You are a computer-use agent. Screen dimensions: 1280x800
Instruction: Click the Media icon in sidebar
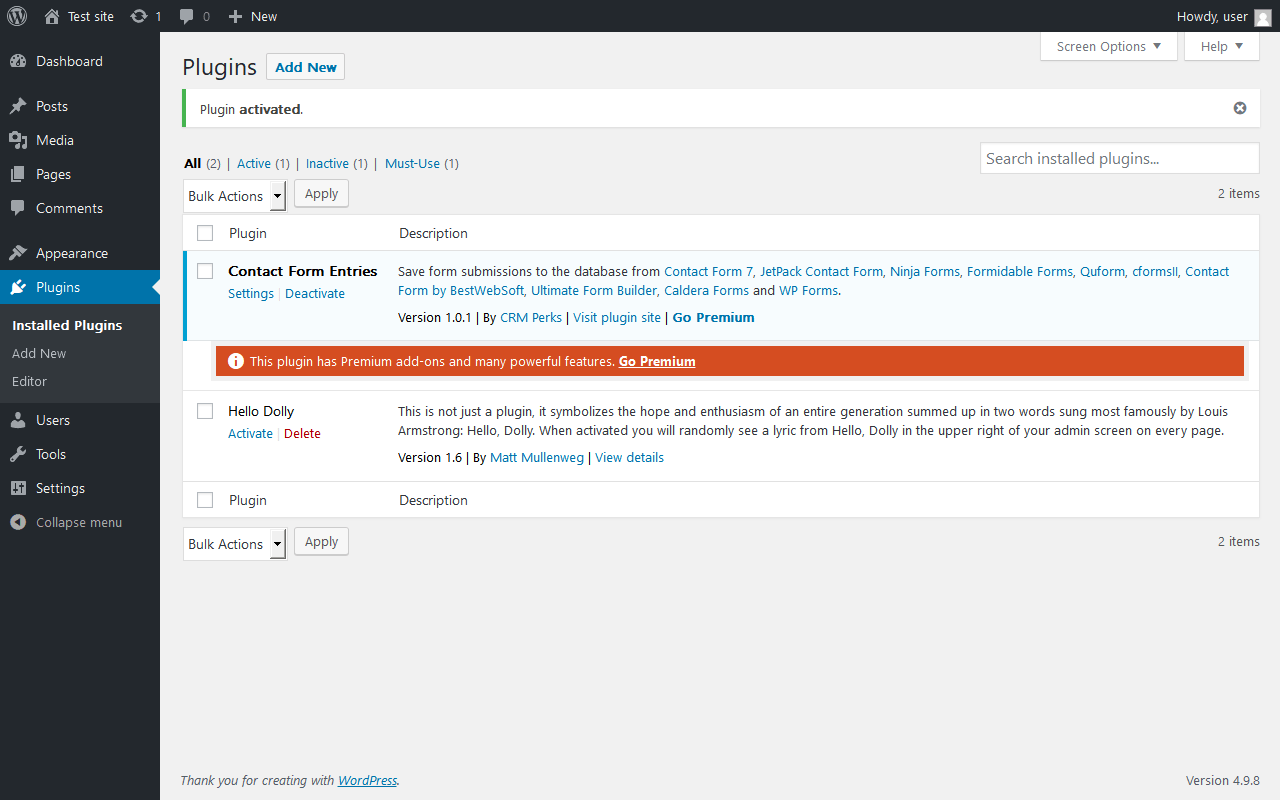18,140
